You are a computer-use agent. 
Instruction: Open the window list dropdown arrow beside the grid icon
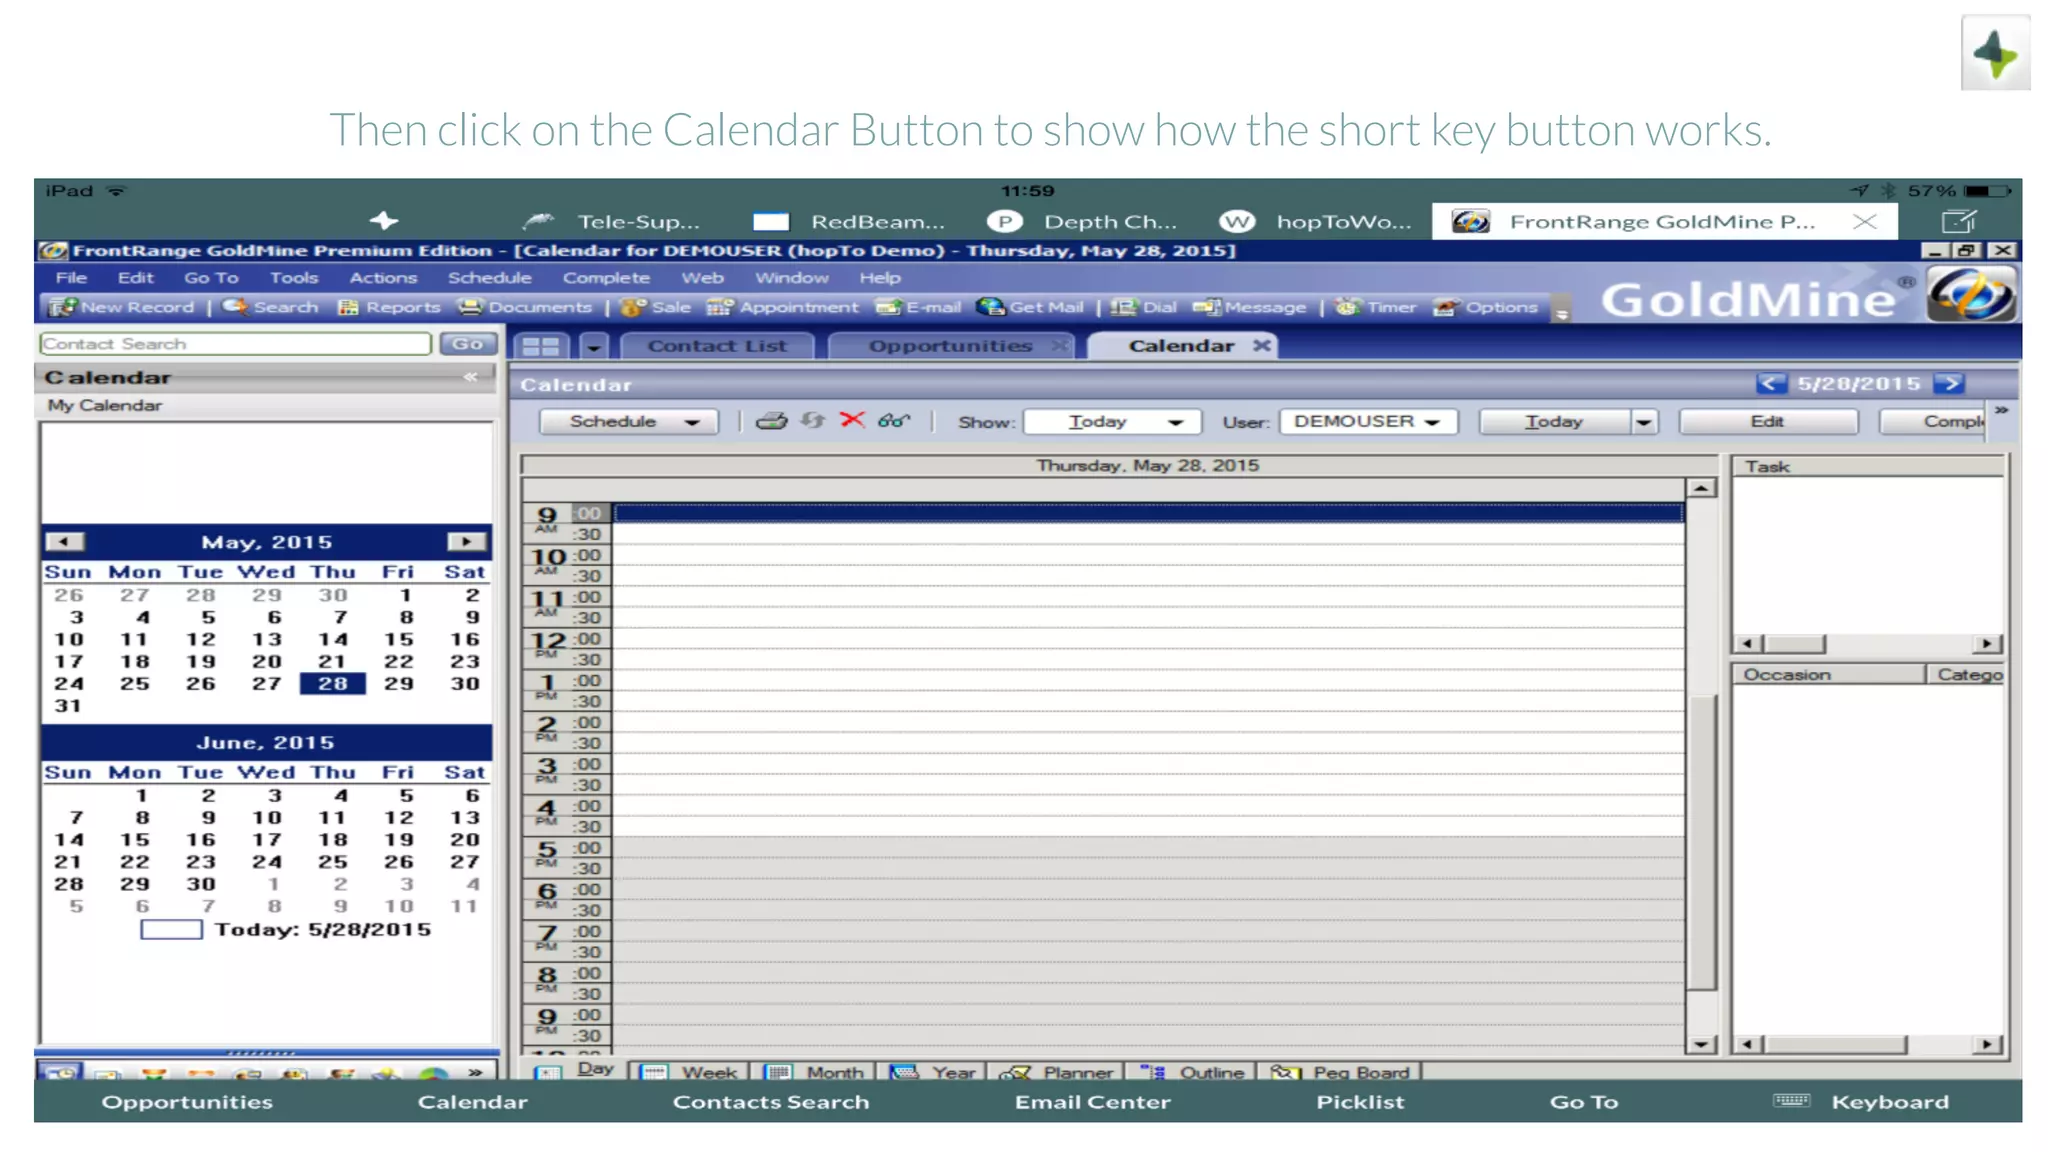594,346
